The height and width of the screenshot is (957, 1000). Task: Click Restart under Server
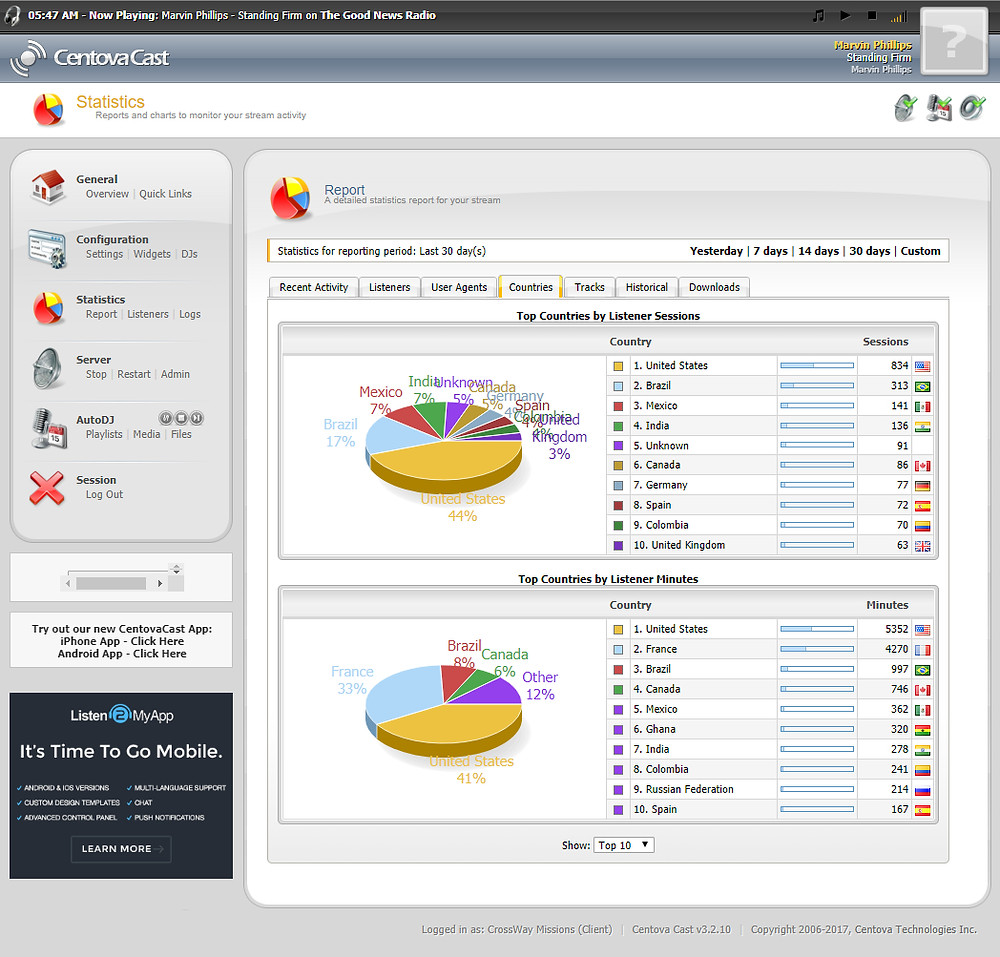134,374
